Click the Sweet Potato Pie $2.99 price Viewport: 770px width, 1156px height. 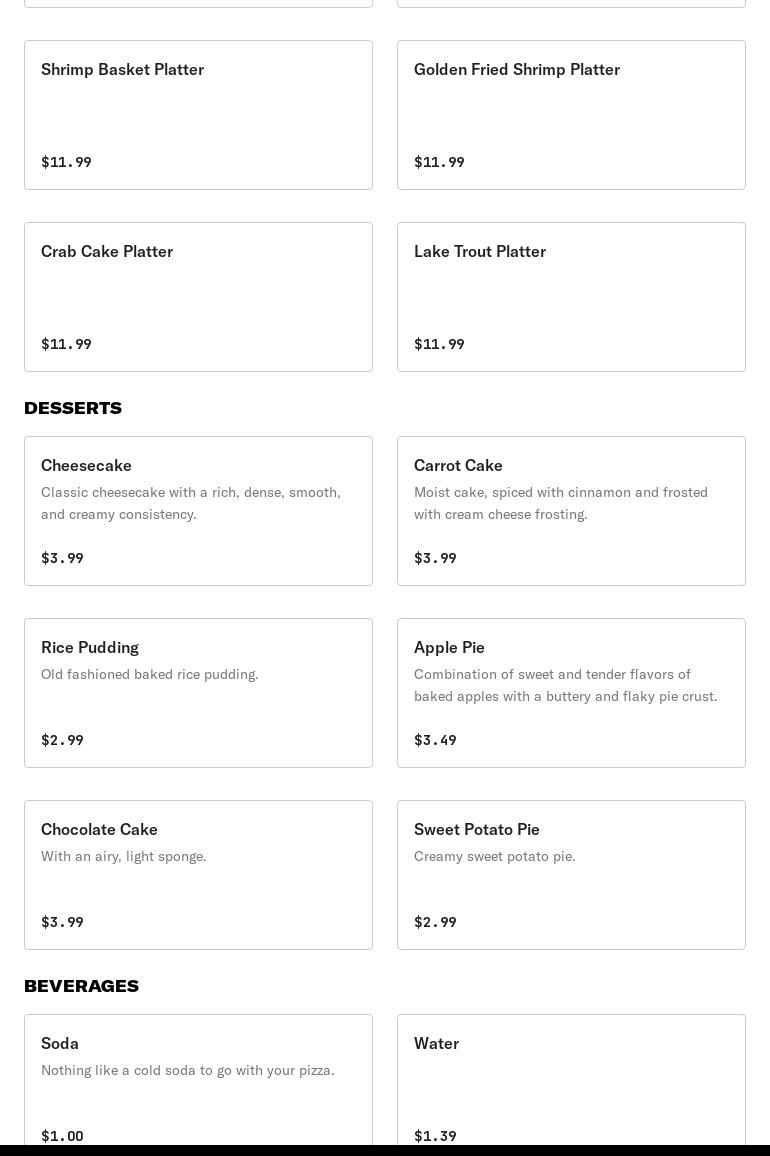click(435, 922)
